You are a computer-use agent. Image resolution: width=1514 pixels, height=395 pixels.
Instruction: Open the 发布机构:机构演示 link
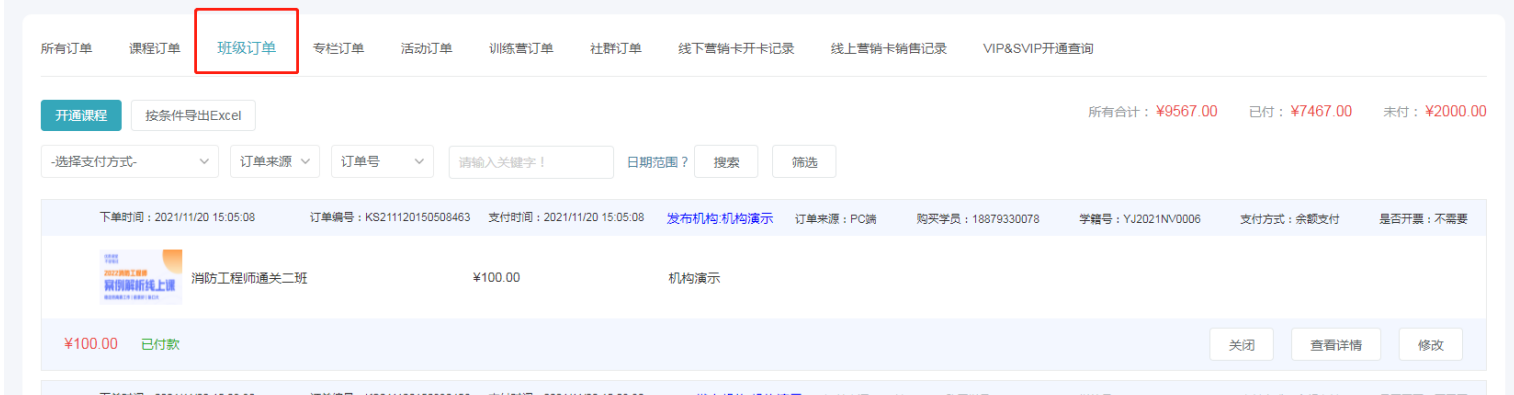pyautogui.click(x=720, y=218)
